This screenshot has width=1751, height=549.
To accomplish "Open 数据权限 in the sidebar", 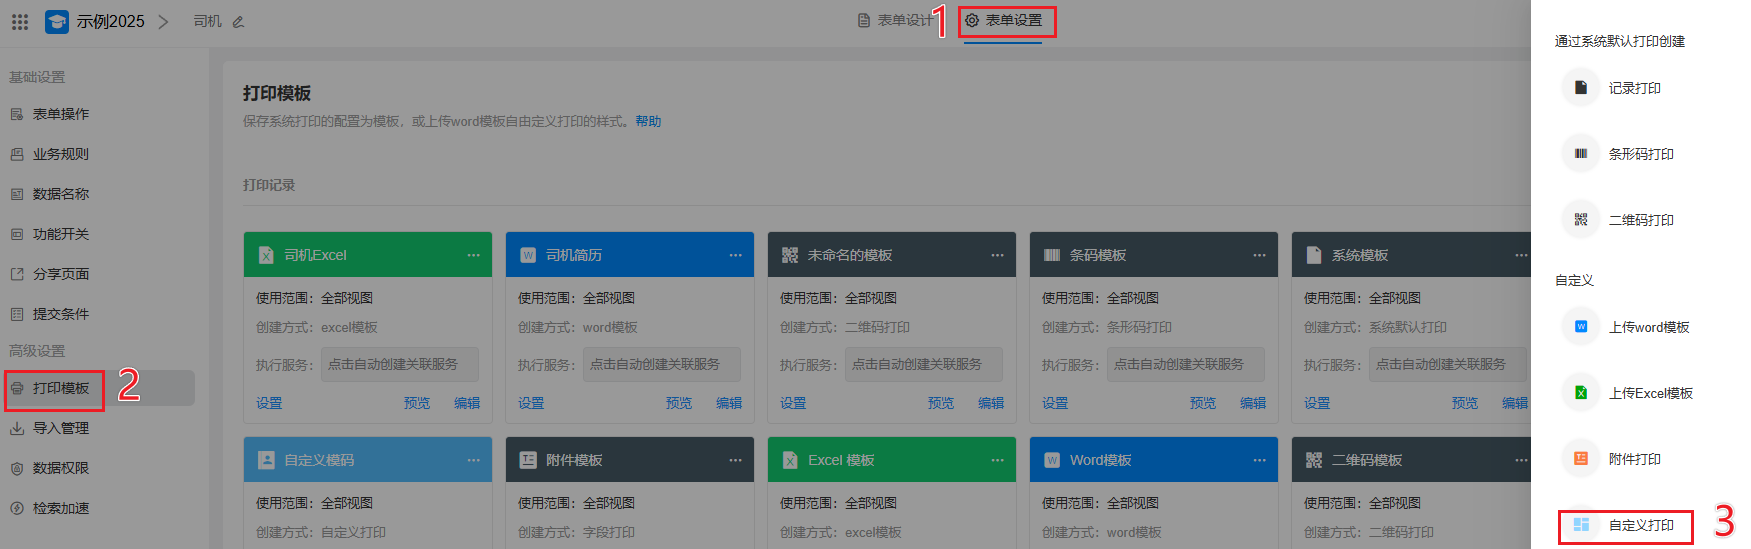I will 61,468.
